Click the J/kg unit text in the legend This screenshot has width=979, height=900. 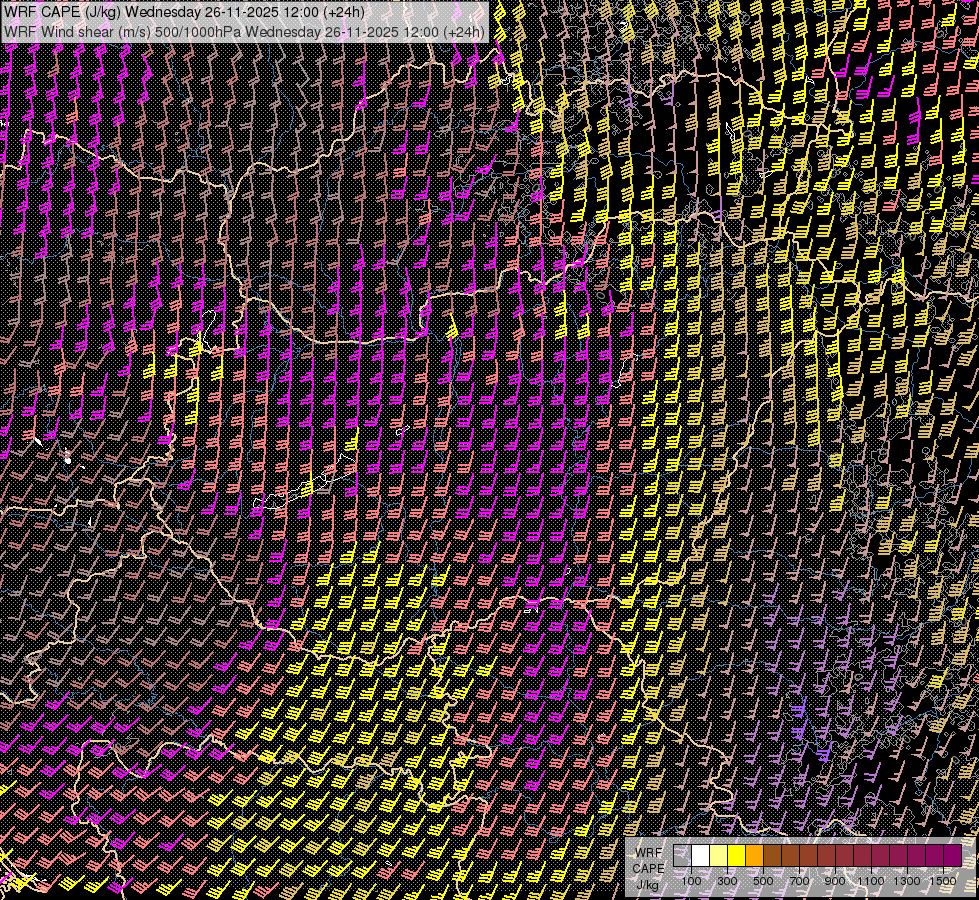[648, 884]
